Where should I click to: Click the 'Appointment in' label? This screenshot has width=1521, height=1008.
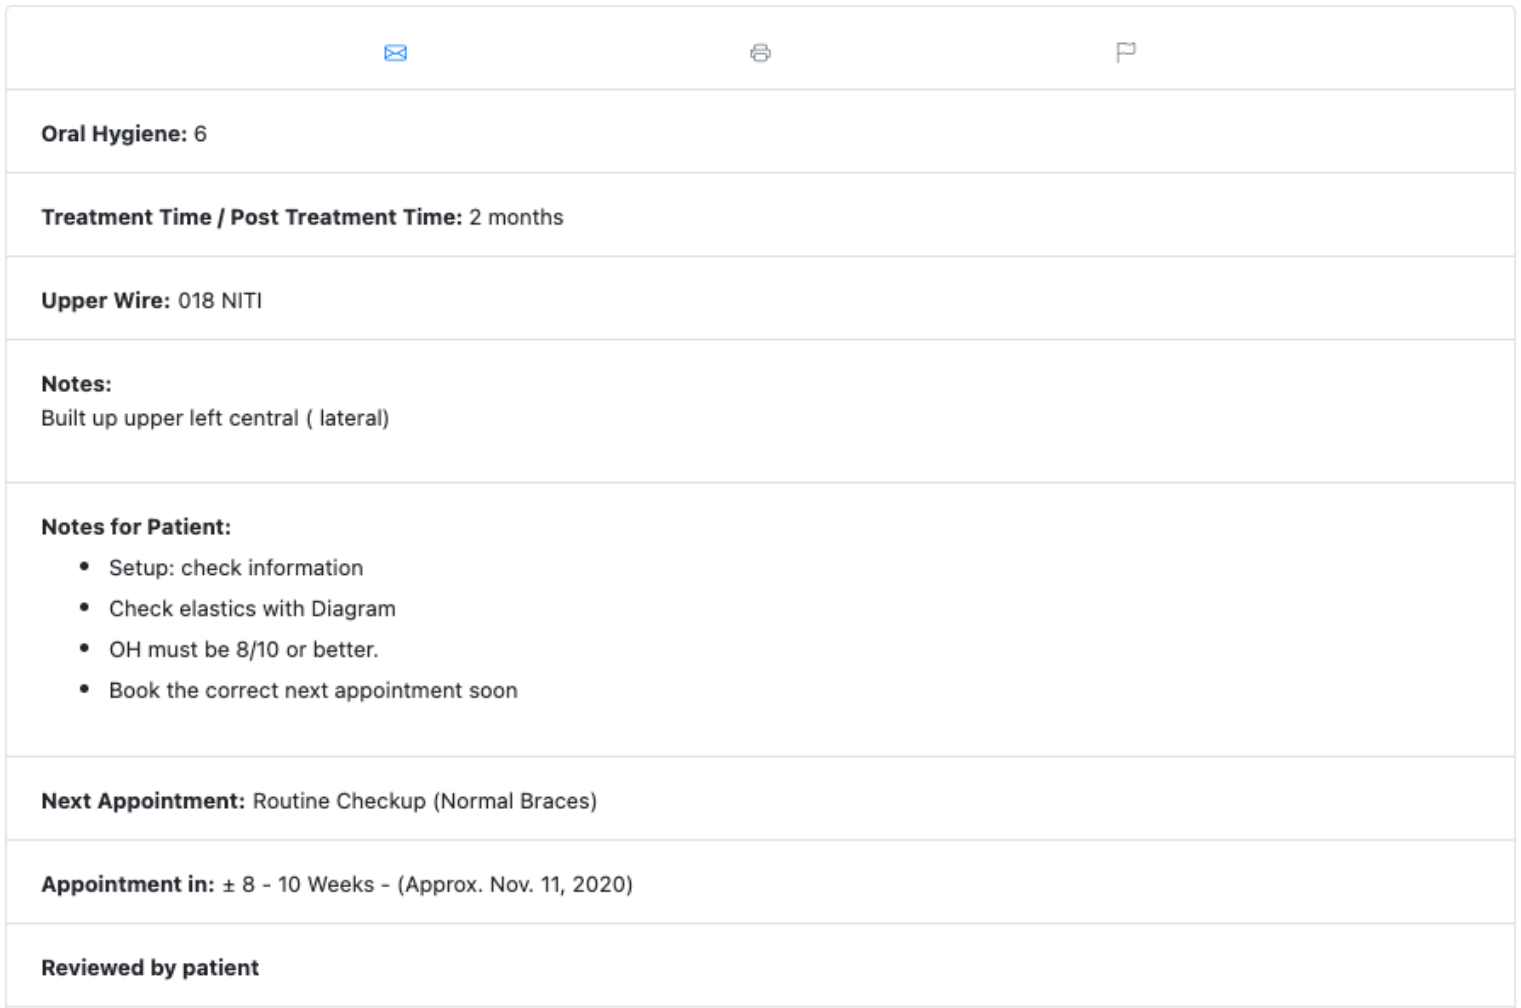(127, 885)
